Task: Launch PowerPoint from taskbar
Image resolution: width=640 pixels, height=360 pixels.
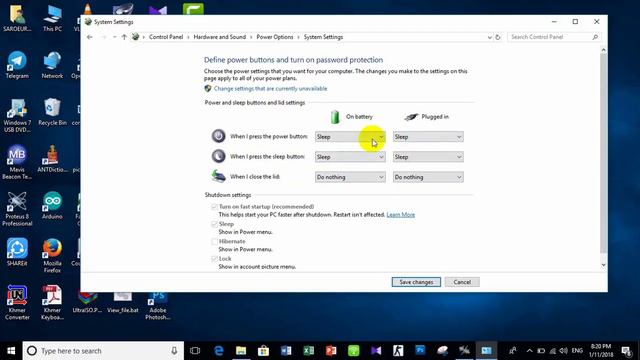Action: pyautogui.click(x=331, y=351)
